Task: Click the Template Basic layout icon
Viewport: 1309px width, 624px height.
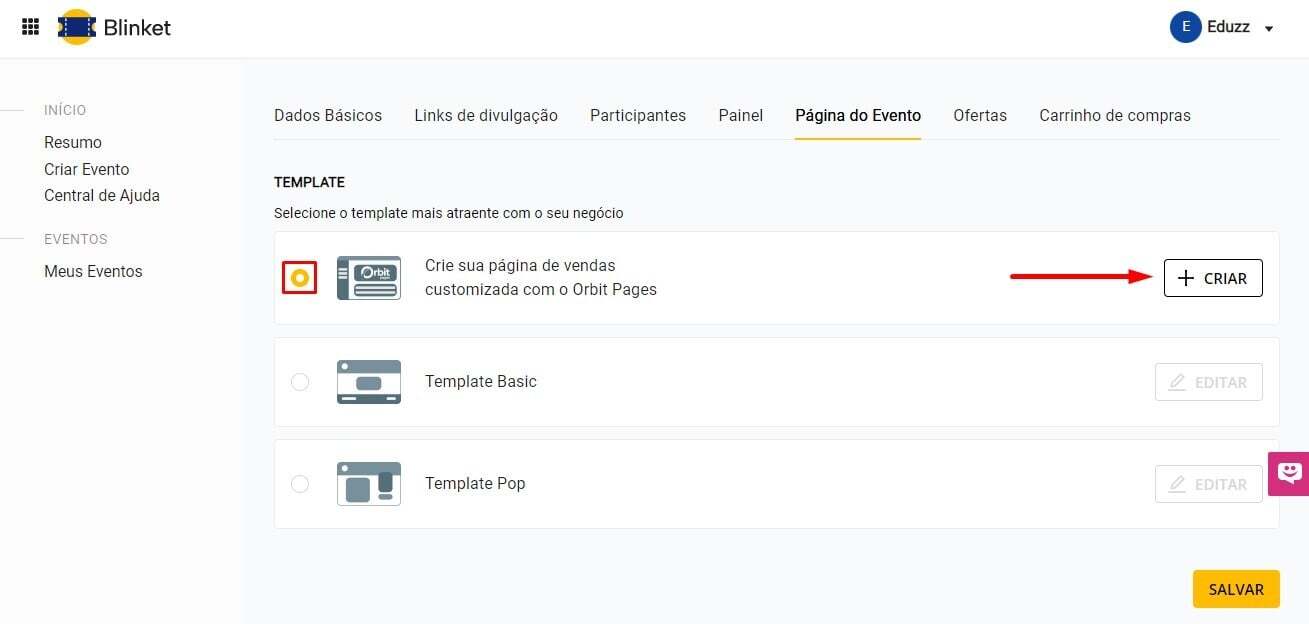Action: click(369, 382)
